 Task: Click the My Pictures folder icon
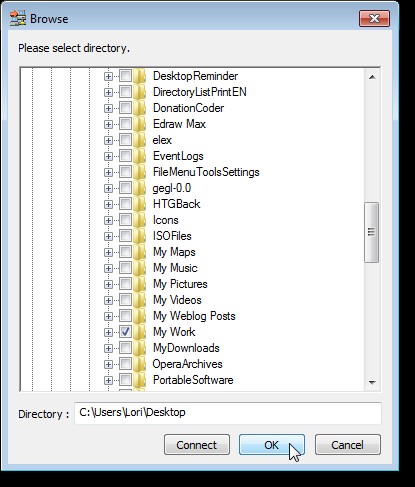[x=139, y=284]
